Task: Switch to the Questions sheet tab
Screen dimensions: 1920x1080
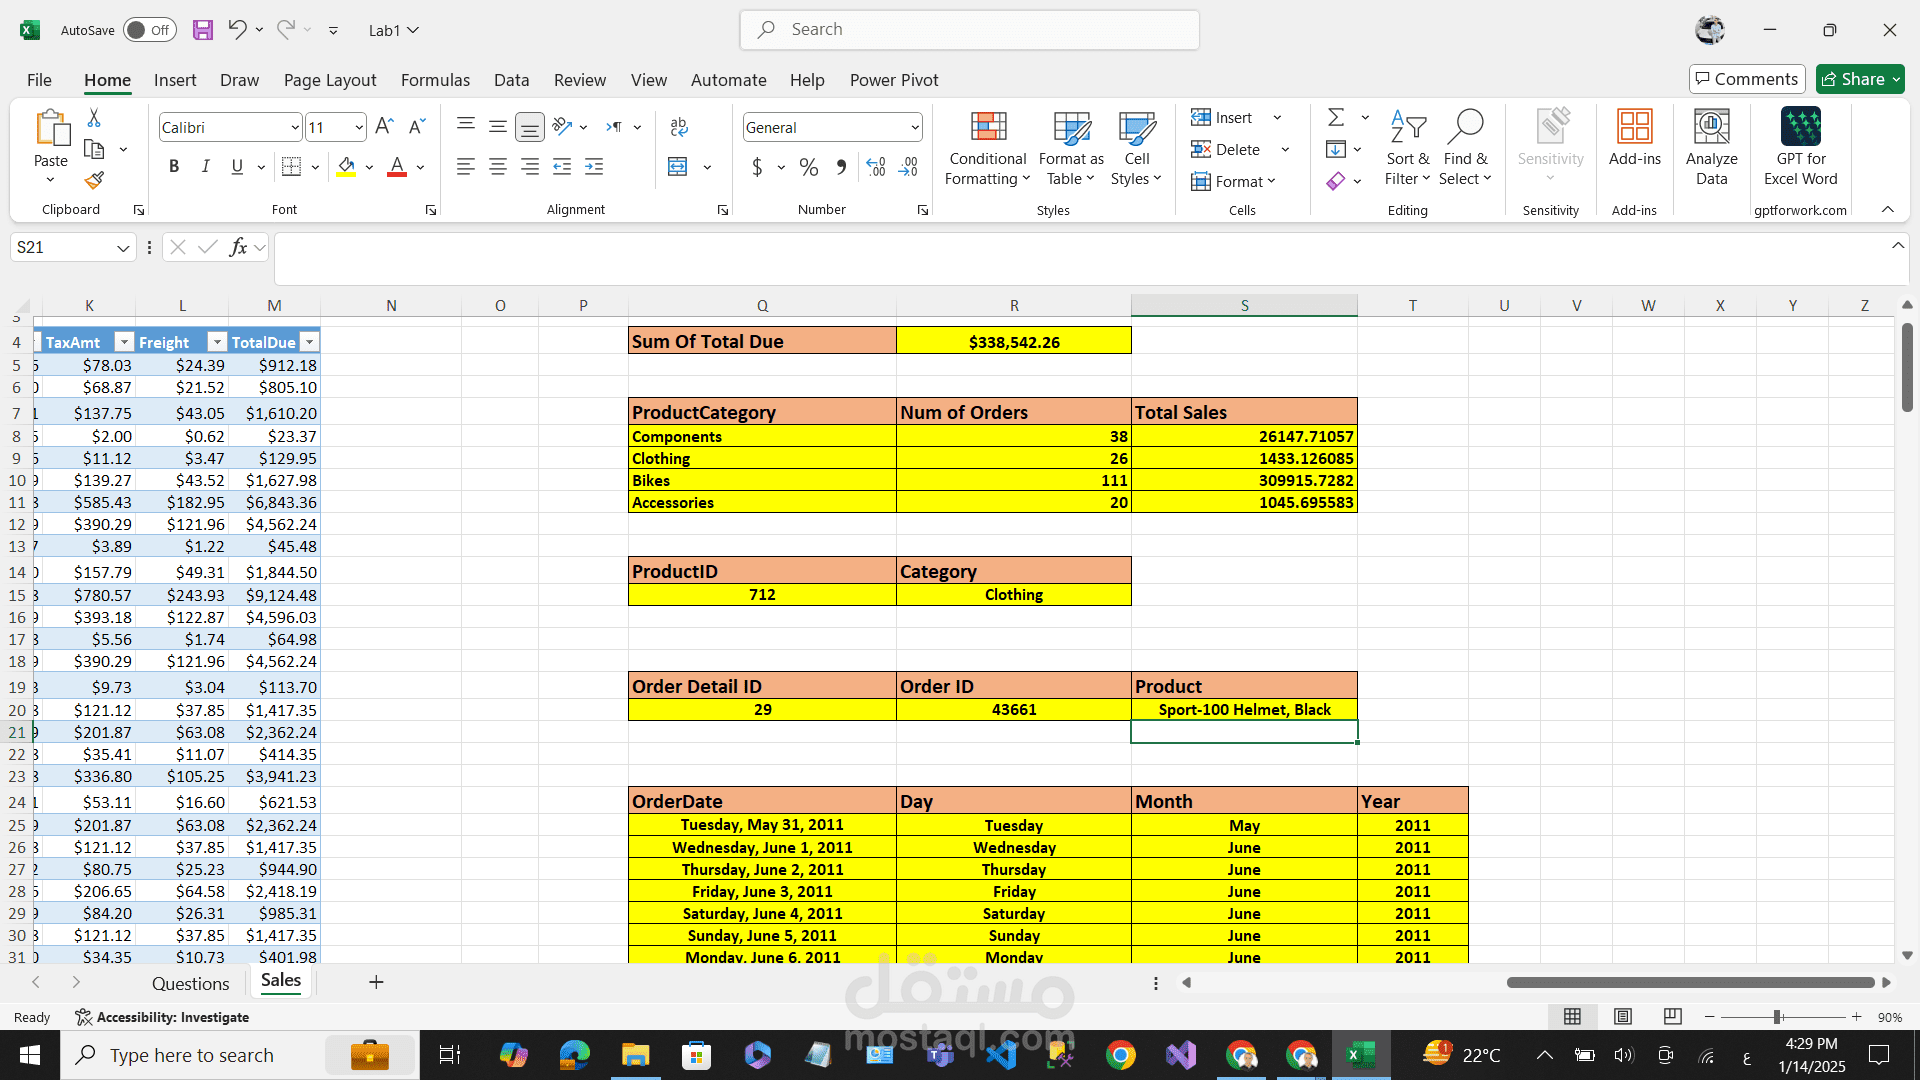Action: 191,983
